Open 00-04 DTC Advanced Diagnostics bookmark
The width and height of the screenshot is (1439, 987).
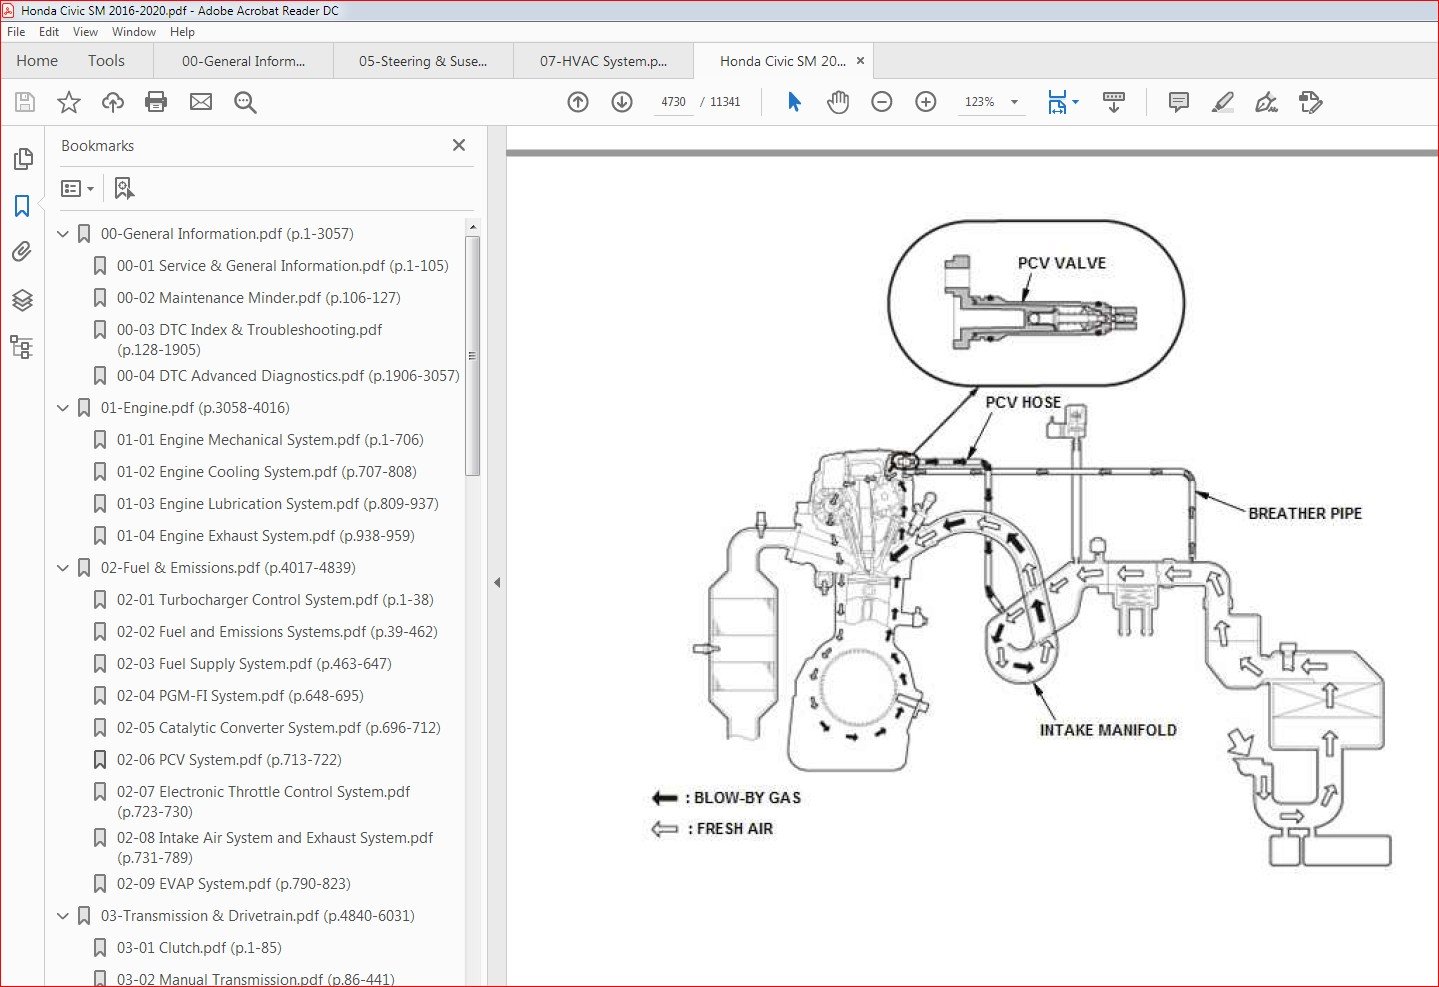tap(288, 376)
